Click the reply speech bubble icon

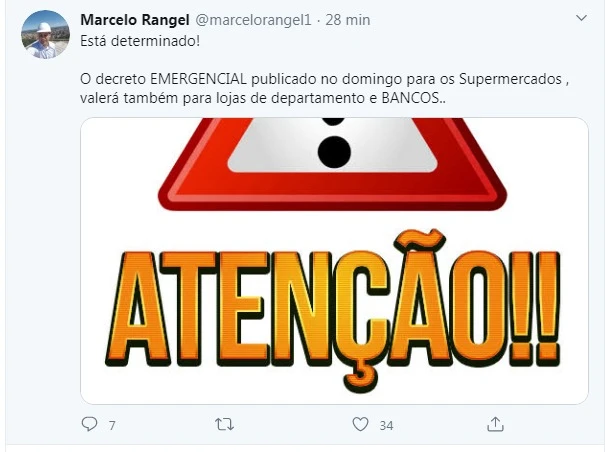90,424
